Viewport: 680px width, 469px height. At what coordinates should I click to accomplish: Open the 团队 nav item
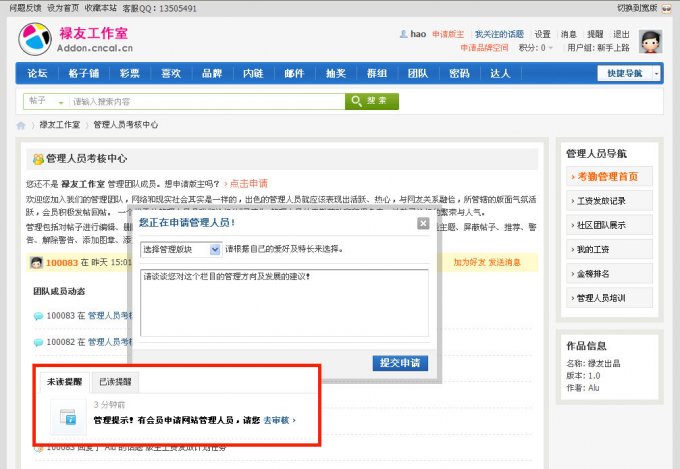click(418, 73)
